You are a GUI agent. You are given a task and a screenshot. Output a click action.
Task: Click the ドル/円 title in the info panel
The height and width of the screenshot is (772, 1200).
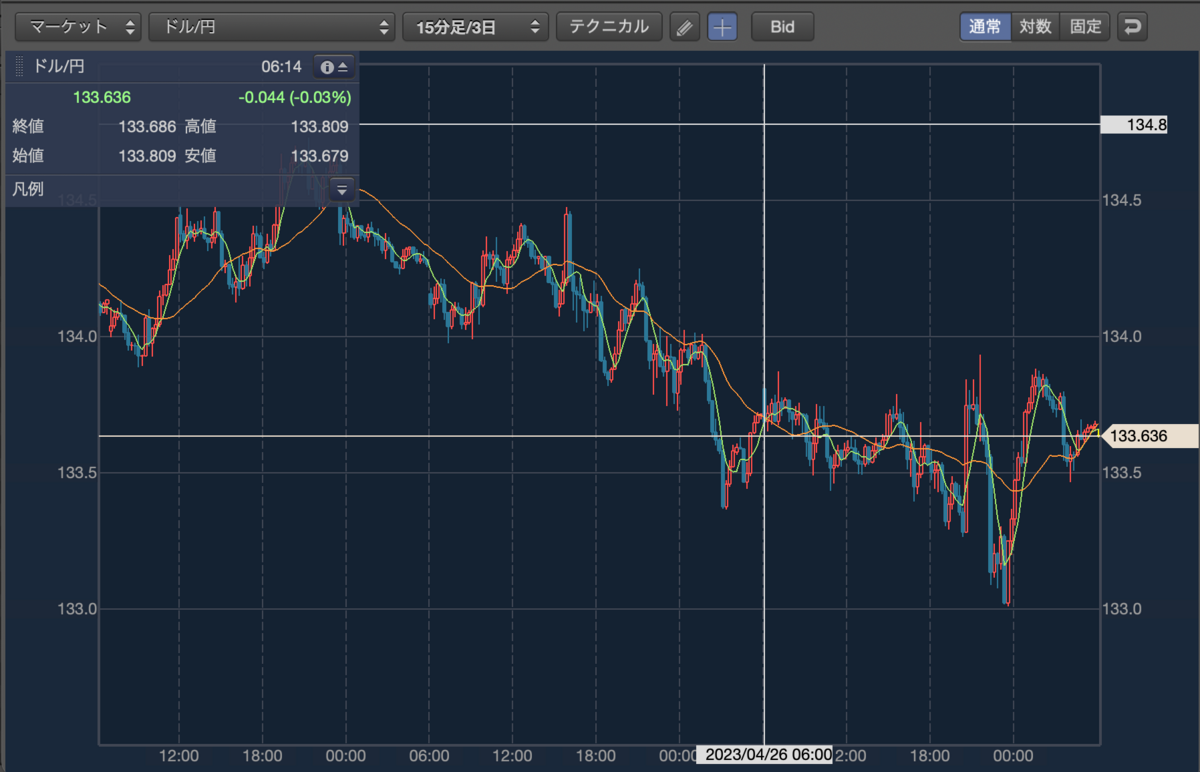pos(59,67)
